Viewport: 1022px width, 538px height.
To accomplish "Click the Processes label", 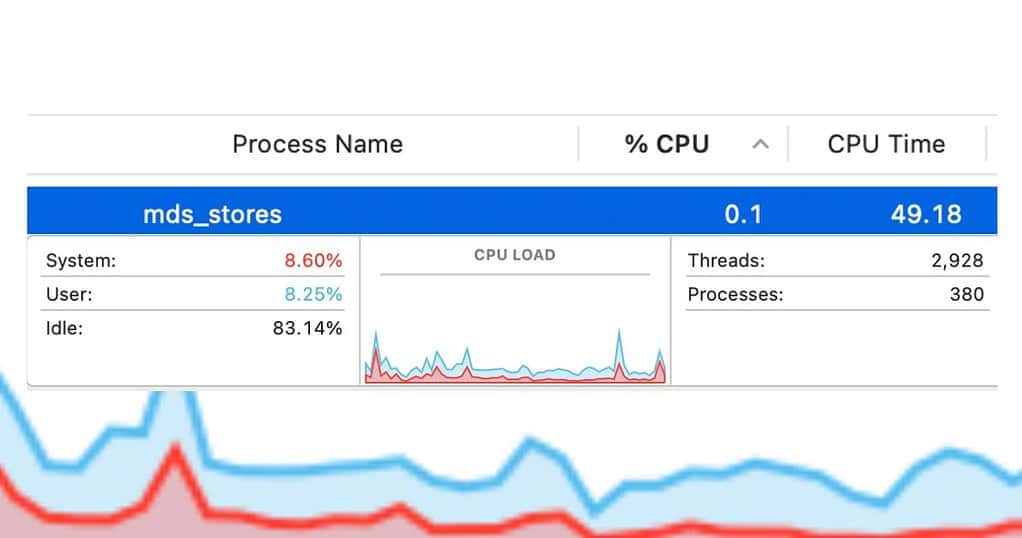I will [736, 294].
